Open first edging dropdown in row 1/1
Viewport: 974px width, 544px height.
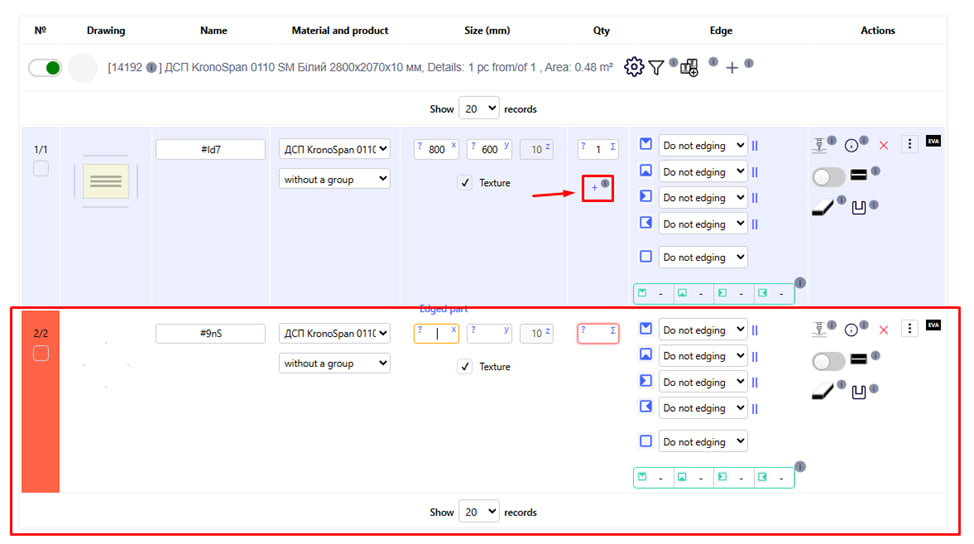click(x=703, y=146)
